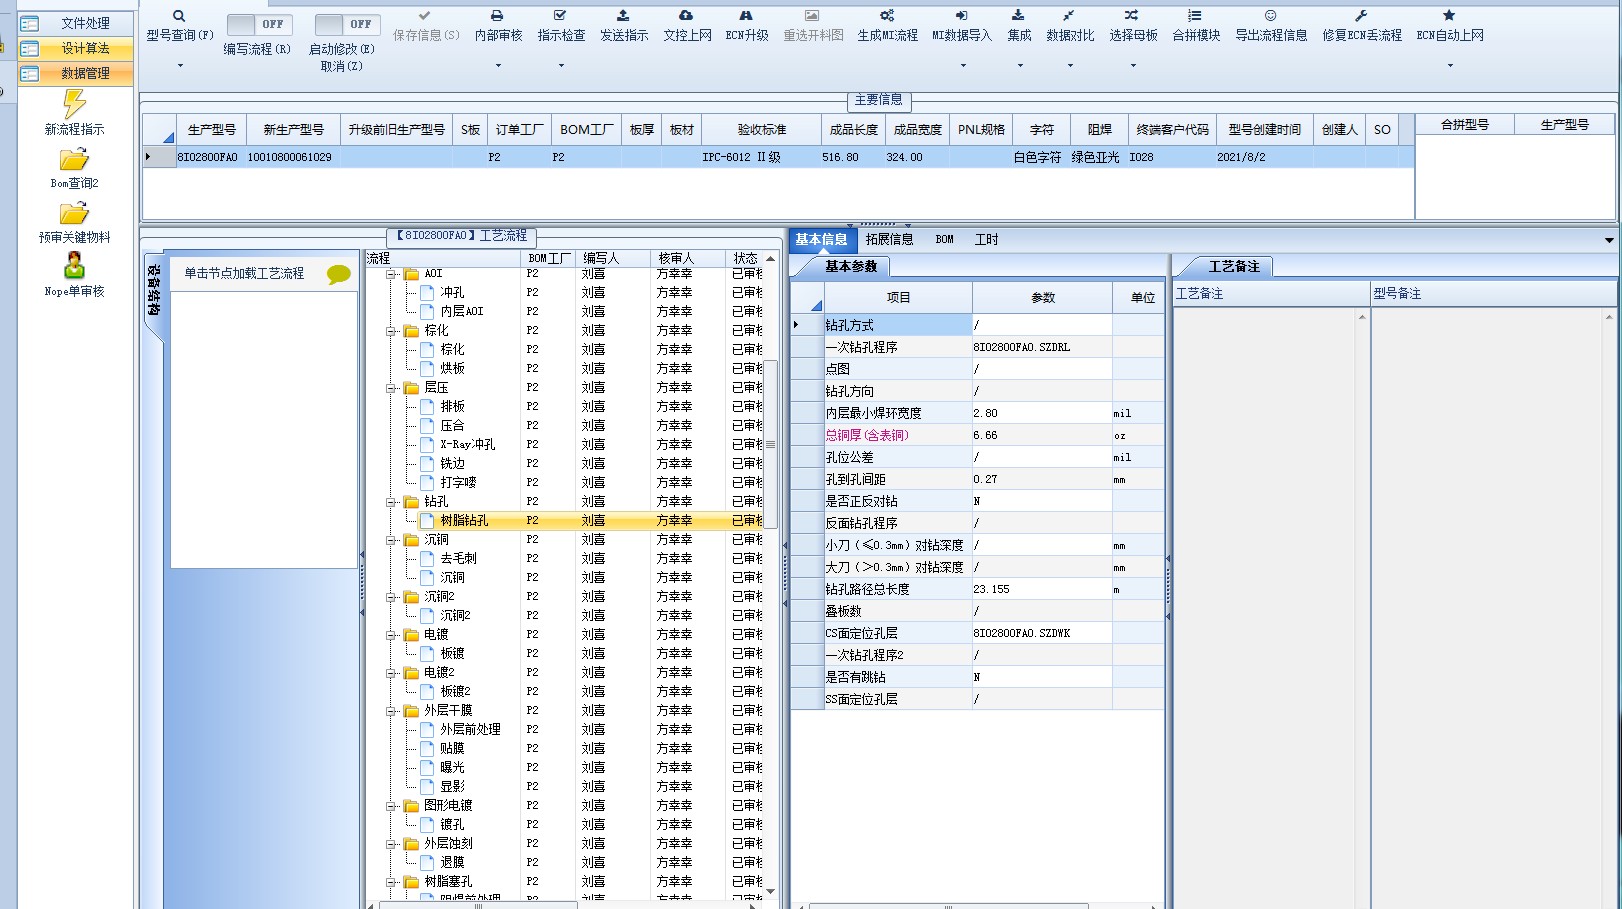Click the 文件处理 sidebar icon
Viewport: 1622px width, 909px height.
[x=30, y=23]
